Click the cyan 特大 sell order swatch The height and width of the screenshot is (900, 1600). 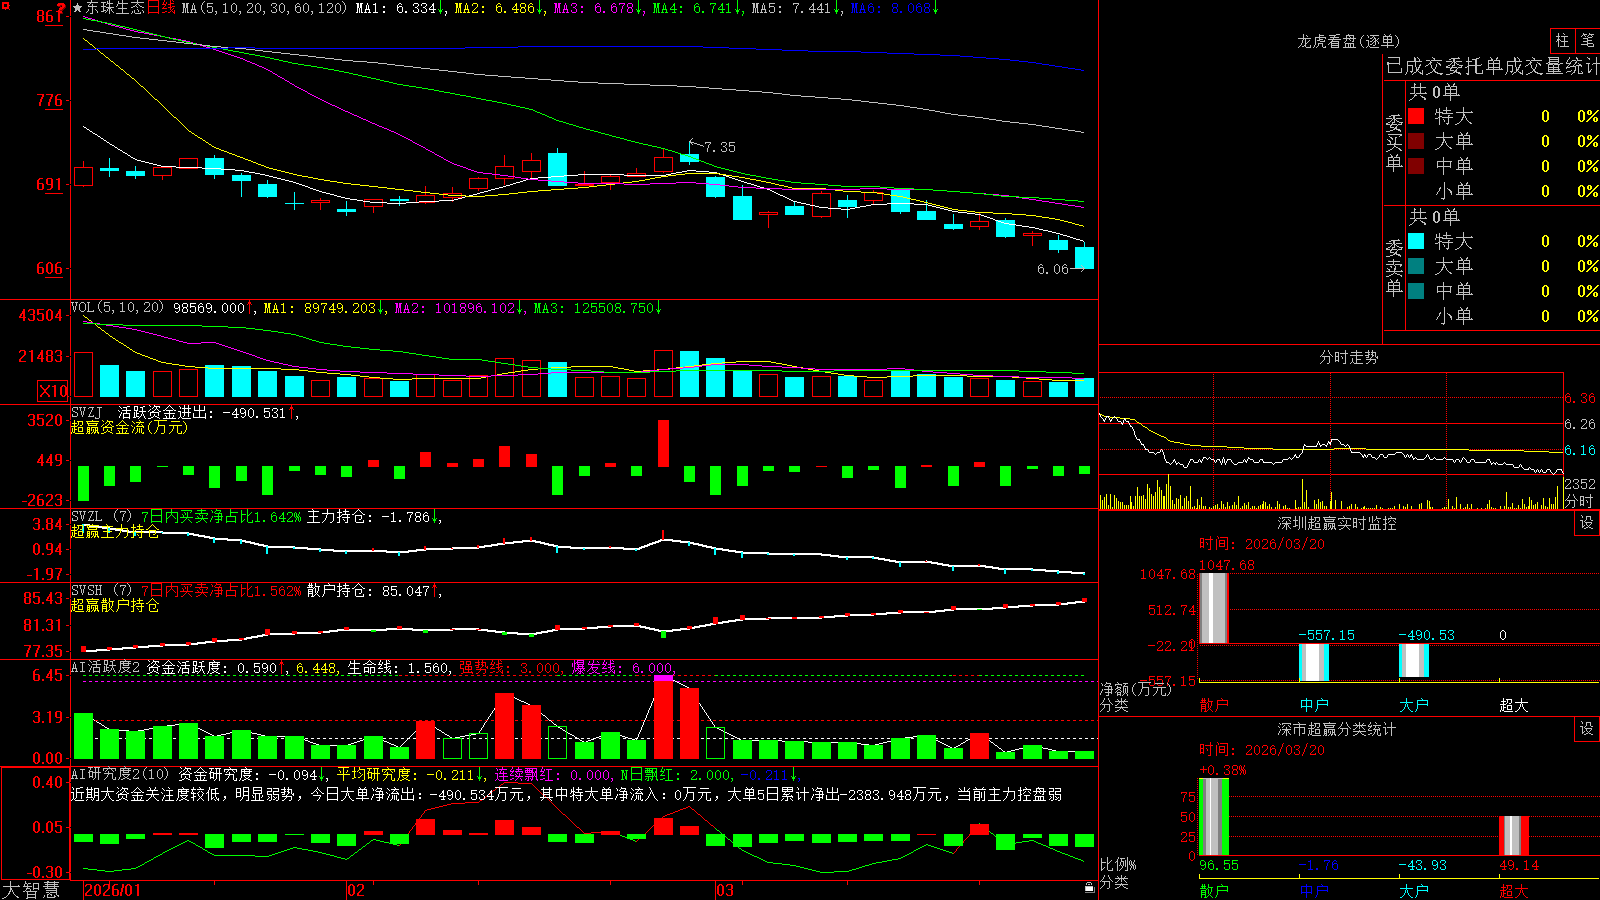1416,241
